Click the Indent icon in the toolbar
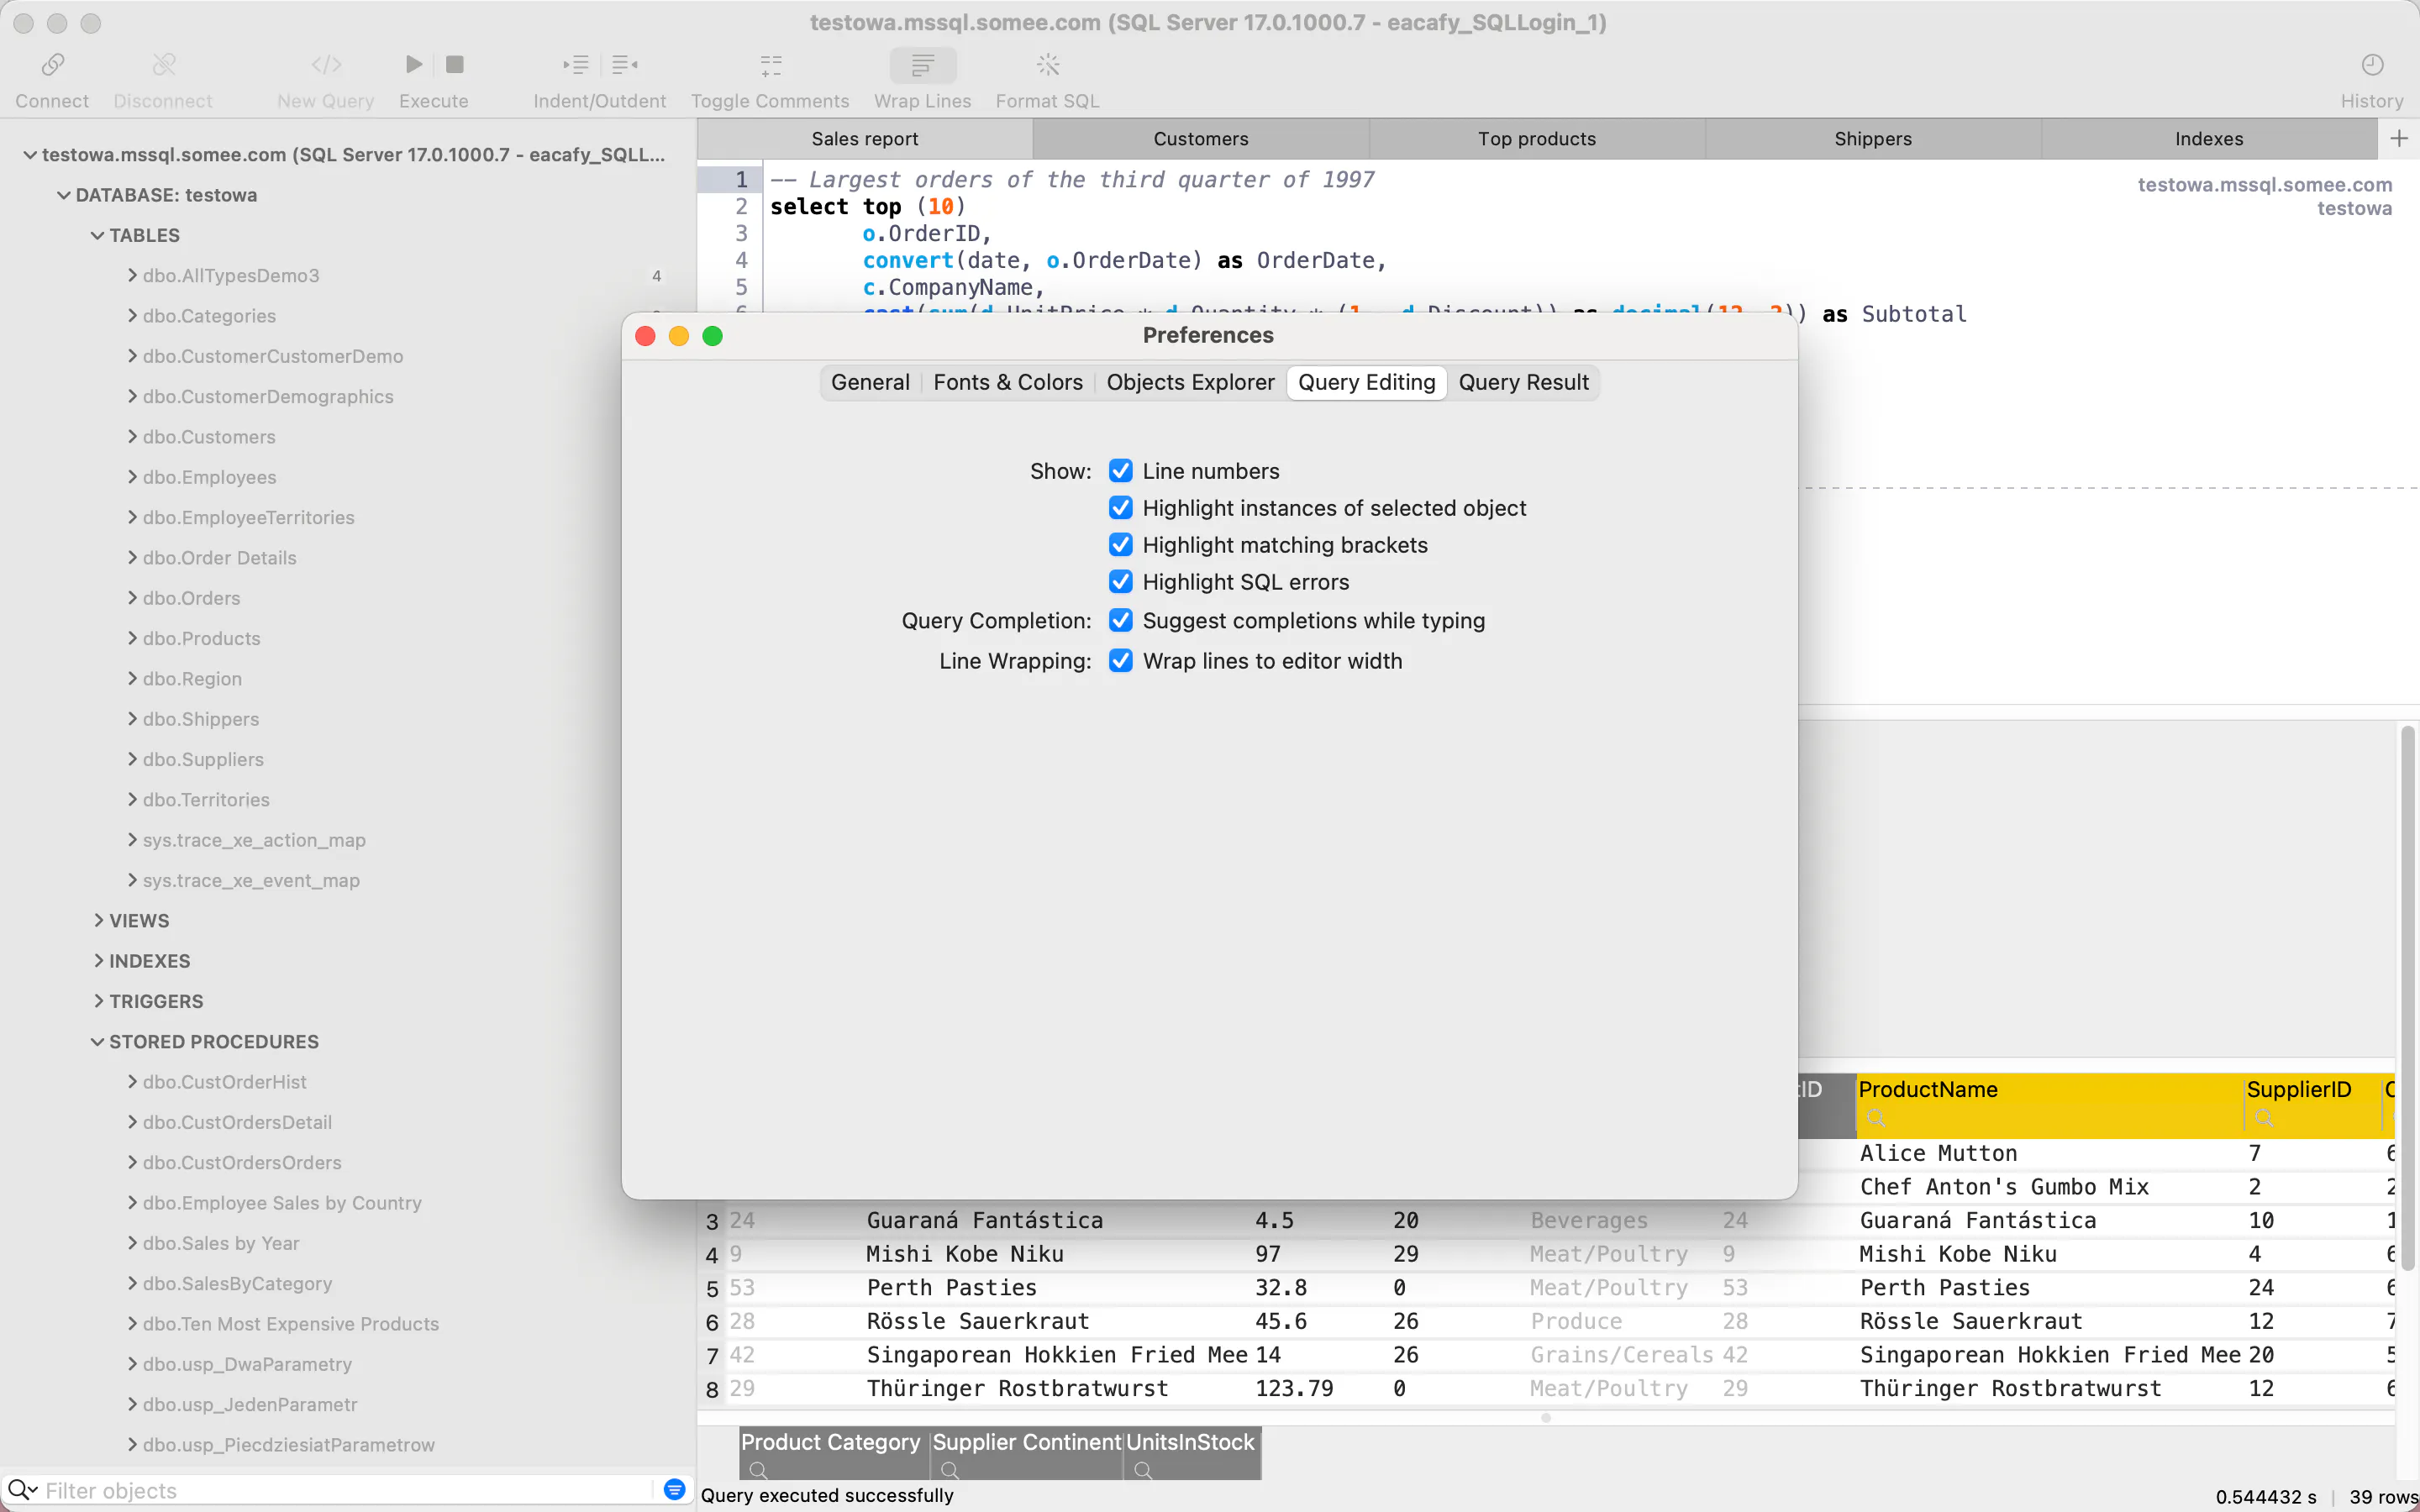 [x=576, y=65]
